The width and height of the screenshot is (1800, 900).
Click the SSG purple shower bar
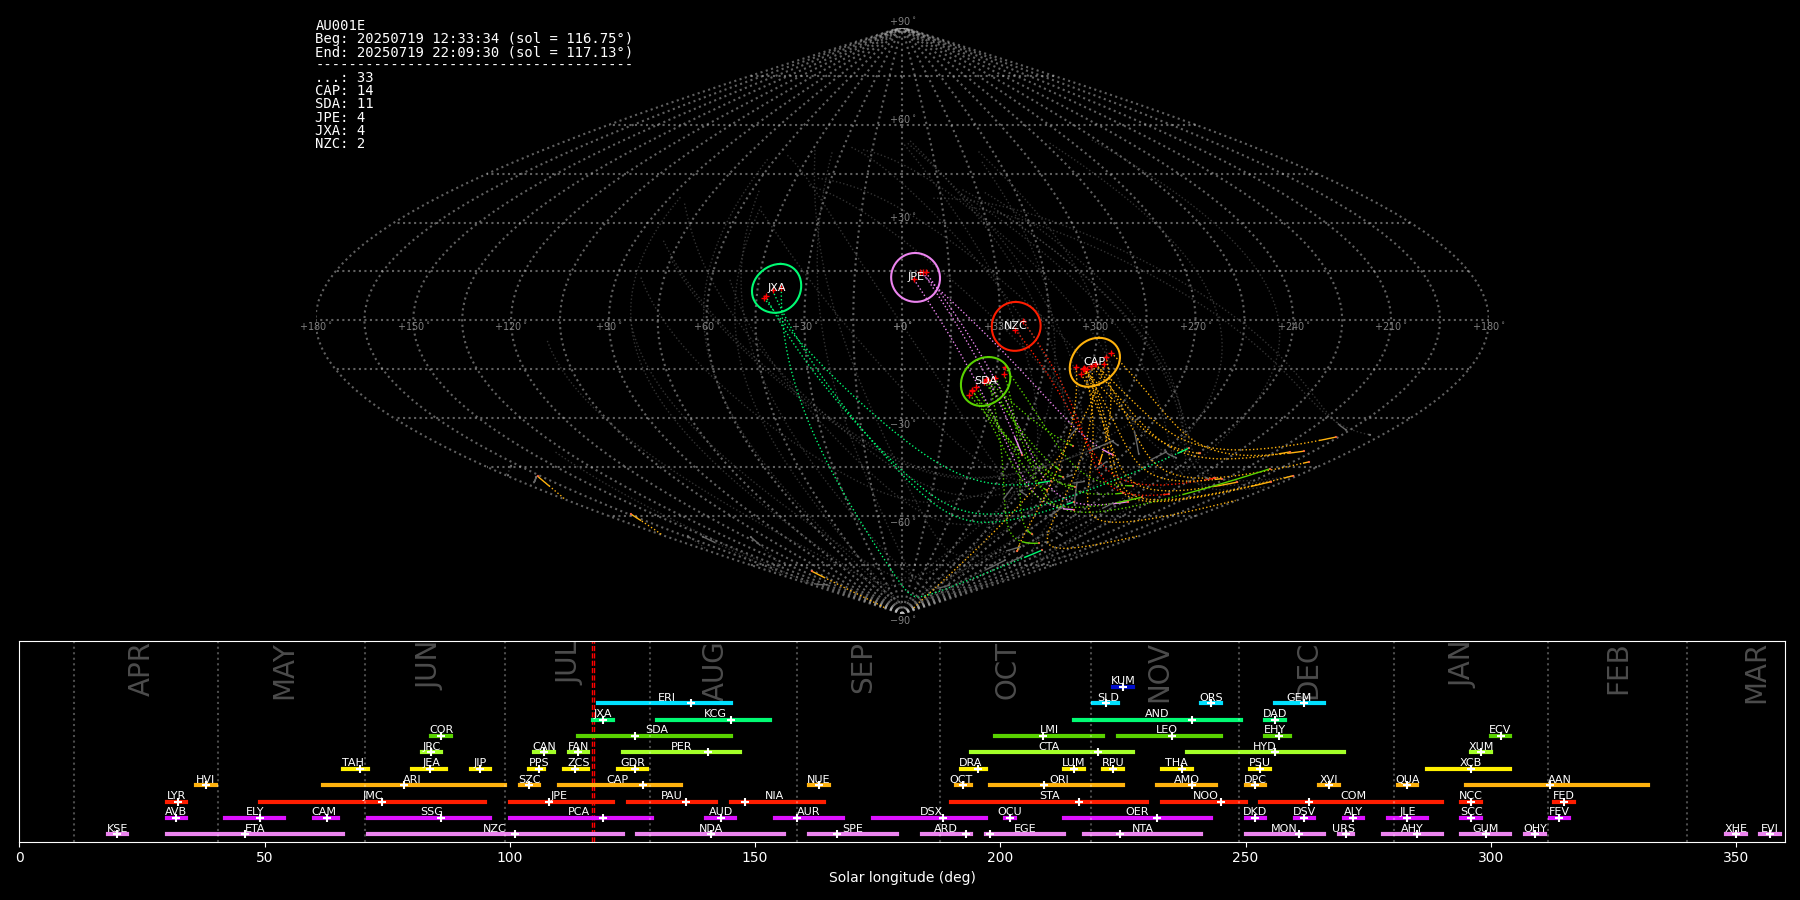pyautogui.click(x=429, y=818)
